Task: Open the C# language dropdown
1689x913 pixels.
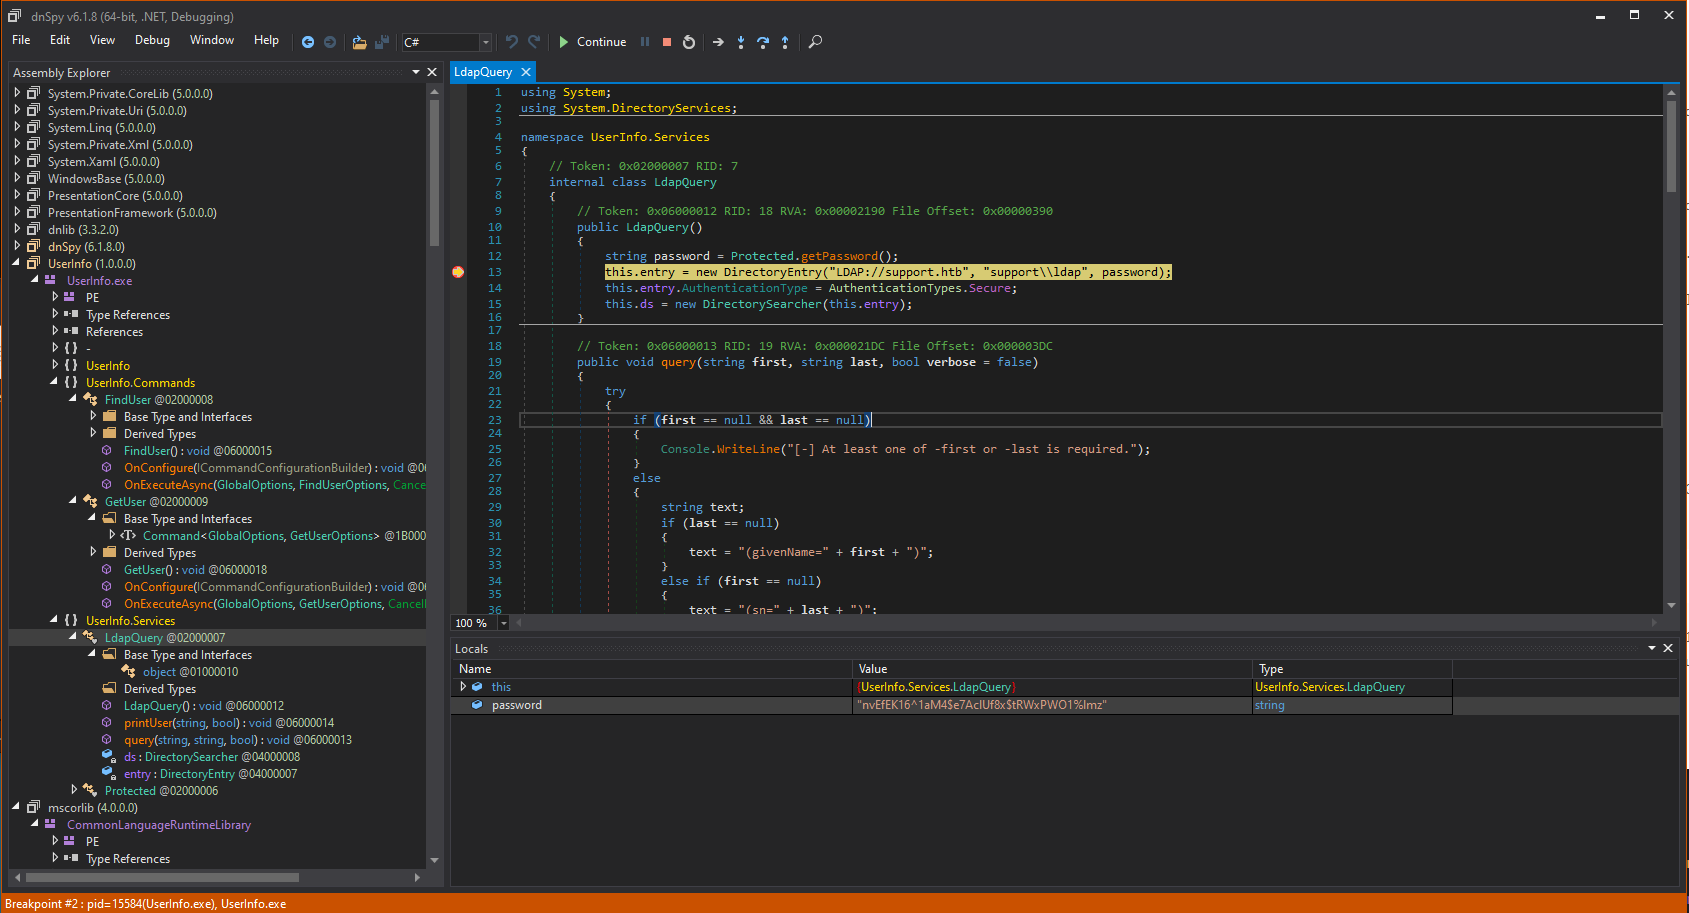Action: click(x=485, y=42)
